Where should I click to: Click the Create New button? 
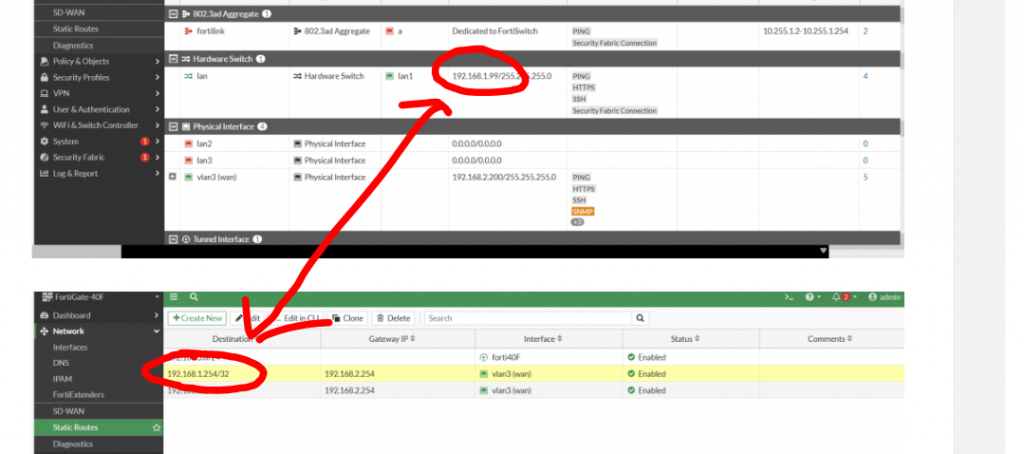[197, 318]
